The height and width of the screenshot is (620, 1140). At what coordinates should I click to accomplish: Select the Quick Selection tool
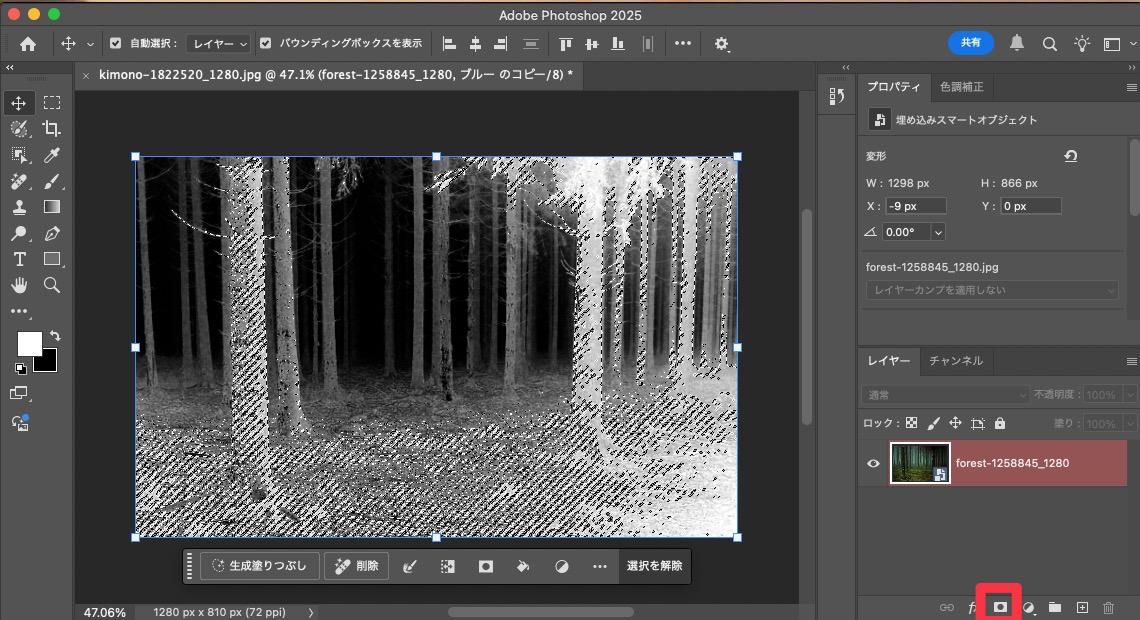click(19, 129)
